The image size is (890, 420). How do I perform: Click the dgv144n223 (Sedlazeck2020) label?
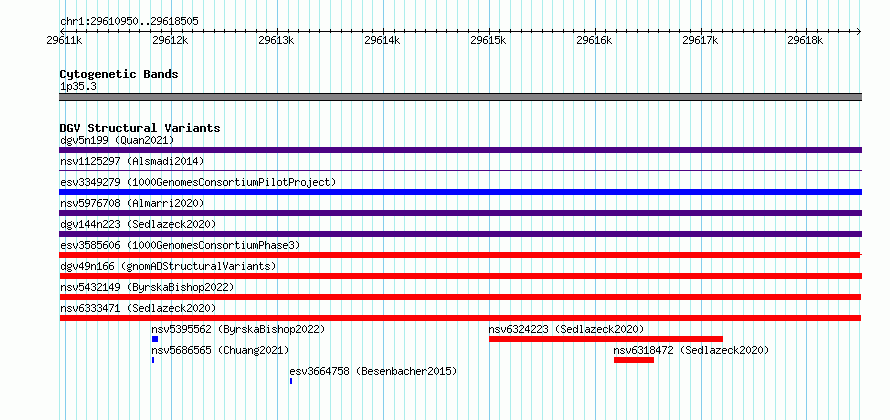pos(138,224)
